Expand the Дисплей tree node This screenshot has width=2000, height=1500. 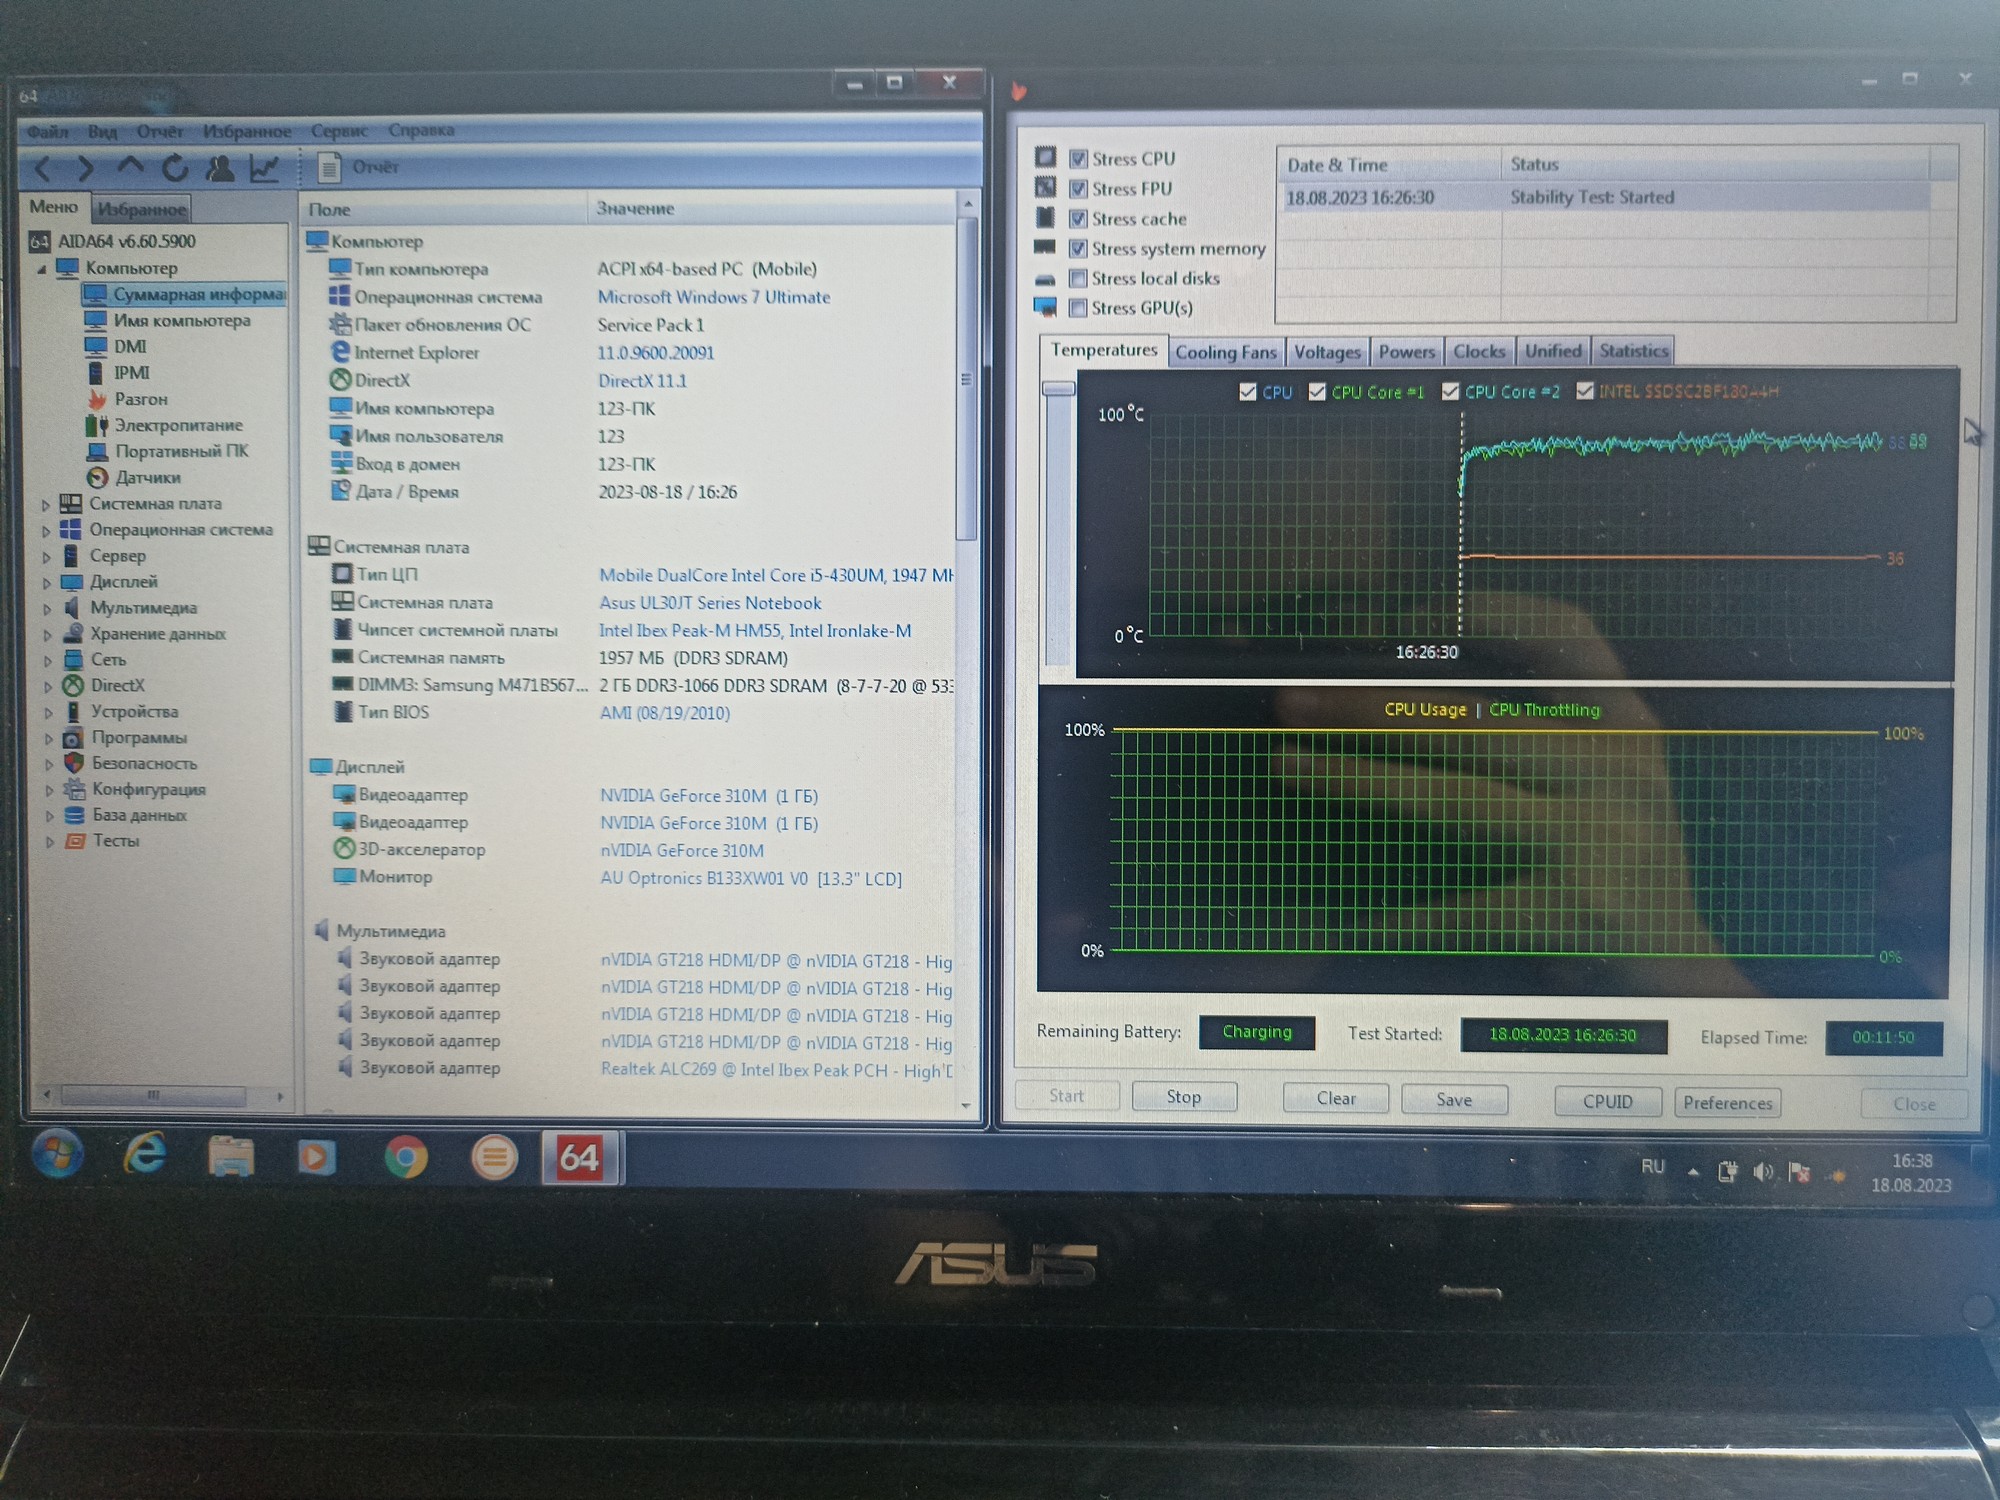pyautogui.click(x=47, y=583)
